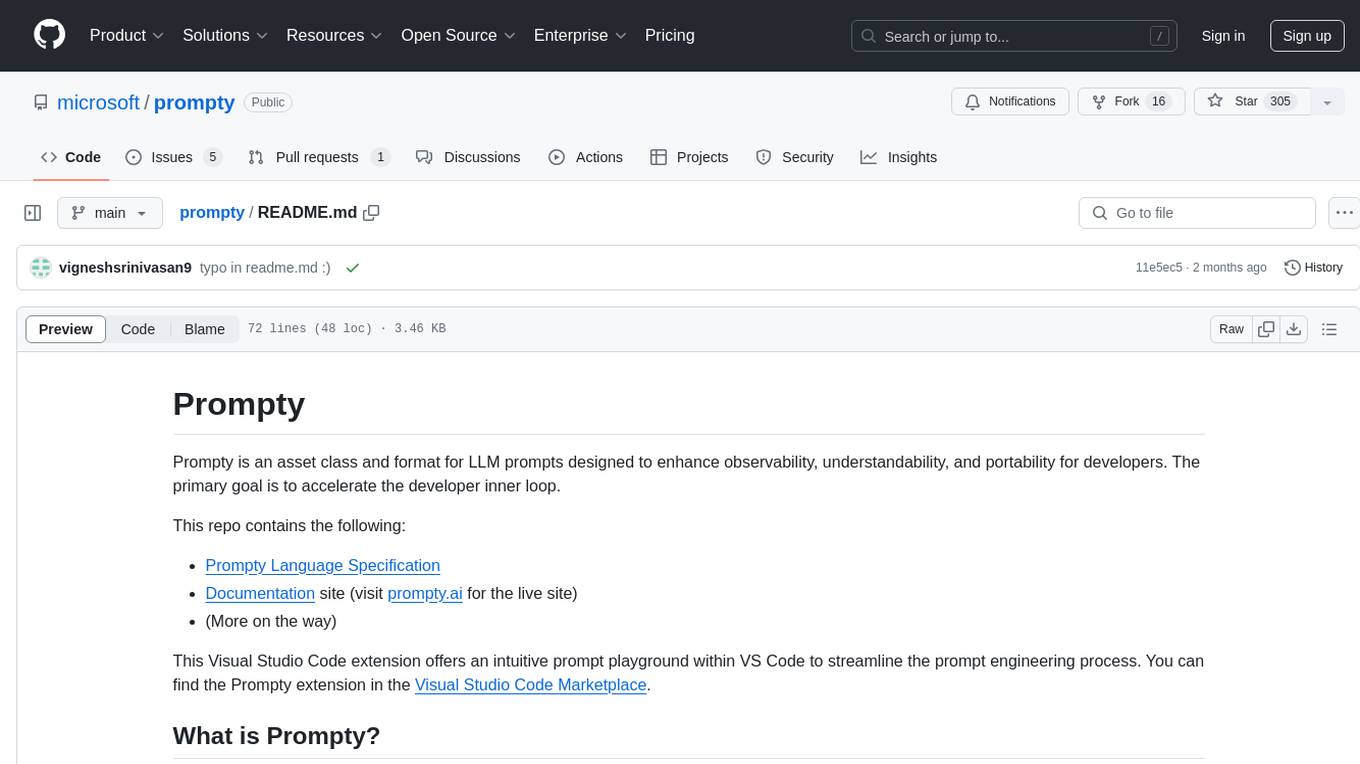1360x764 pixels.
Task: Switch to Code view
Action: click(138, 329)
